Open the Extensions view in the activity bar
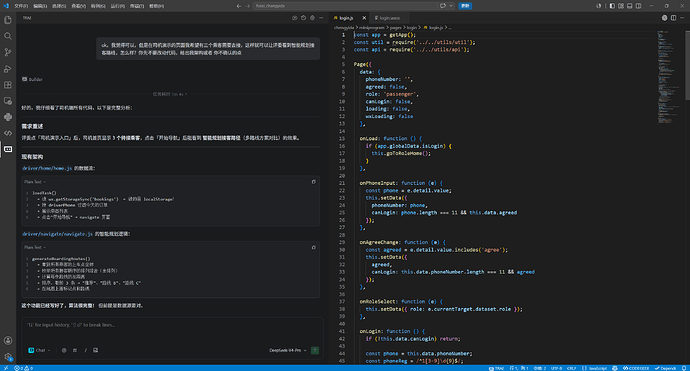The height and width of the screenshot is (371, 690). [x=8, y=85]
